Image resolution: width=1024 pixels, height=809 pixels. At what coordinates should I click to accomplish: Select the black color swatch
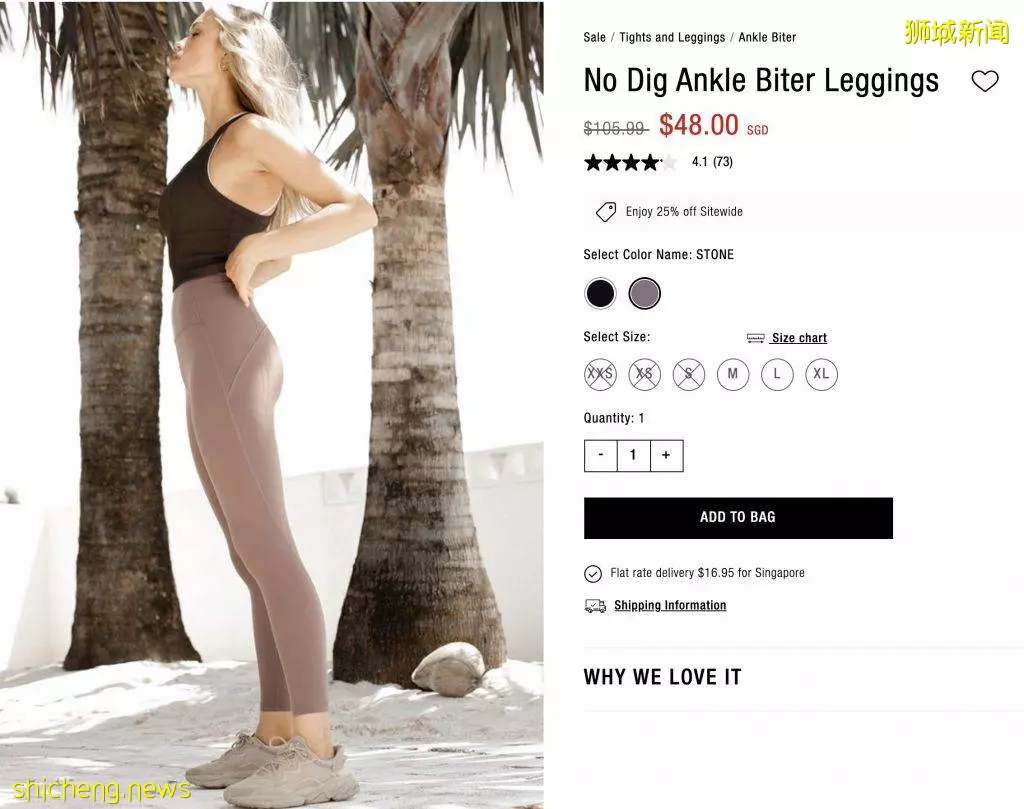click(x=600, y=293)
